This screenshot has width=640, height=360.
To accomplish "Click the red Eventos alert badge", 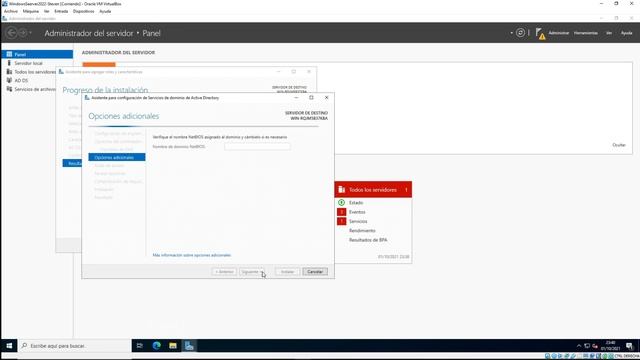I will click(342, 212).
